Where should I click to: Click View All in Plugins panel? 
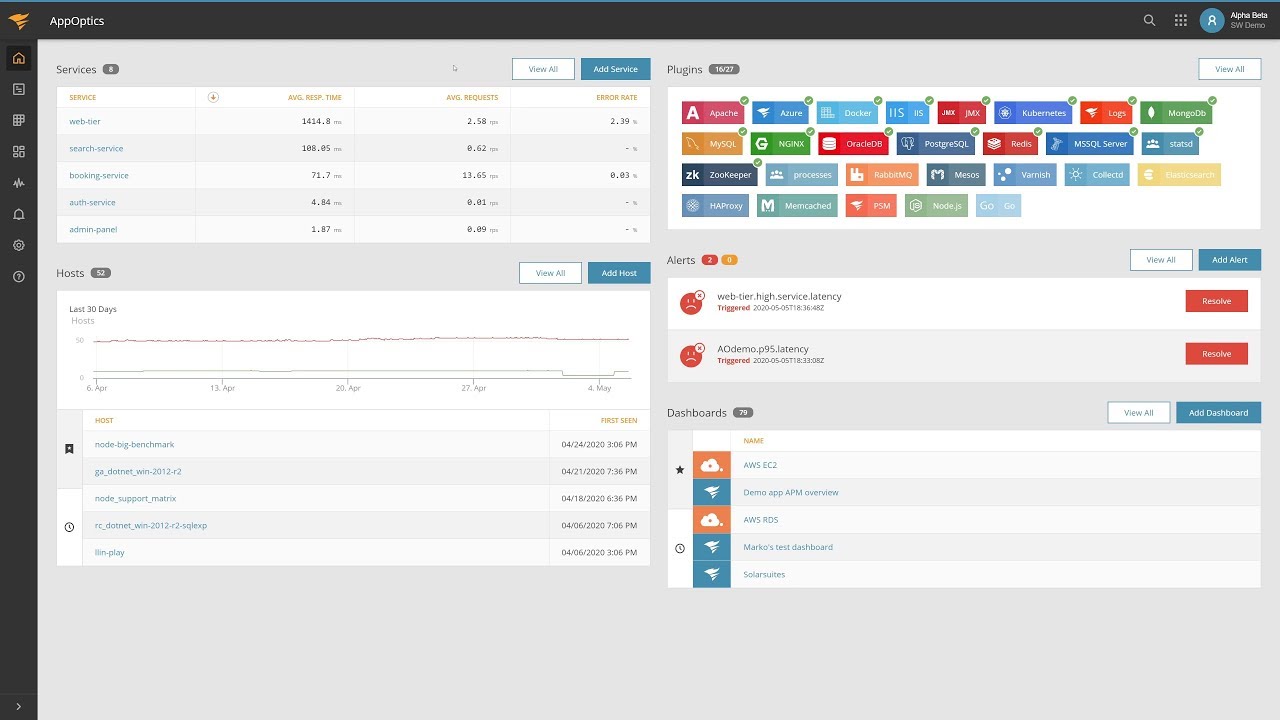[x=1230, y=69]
